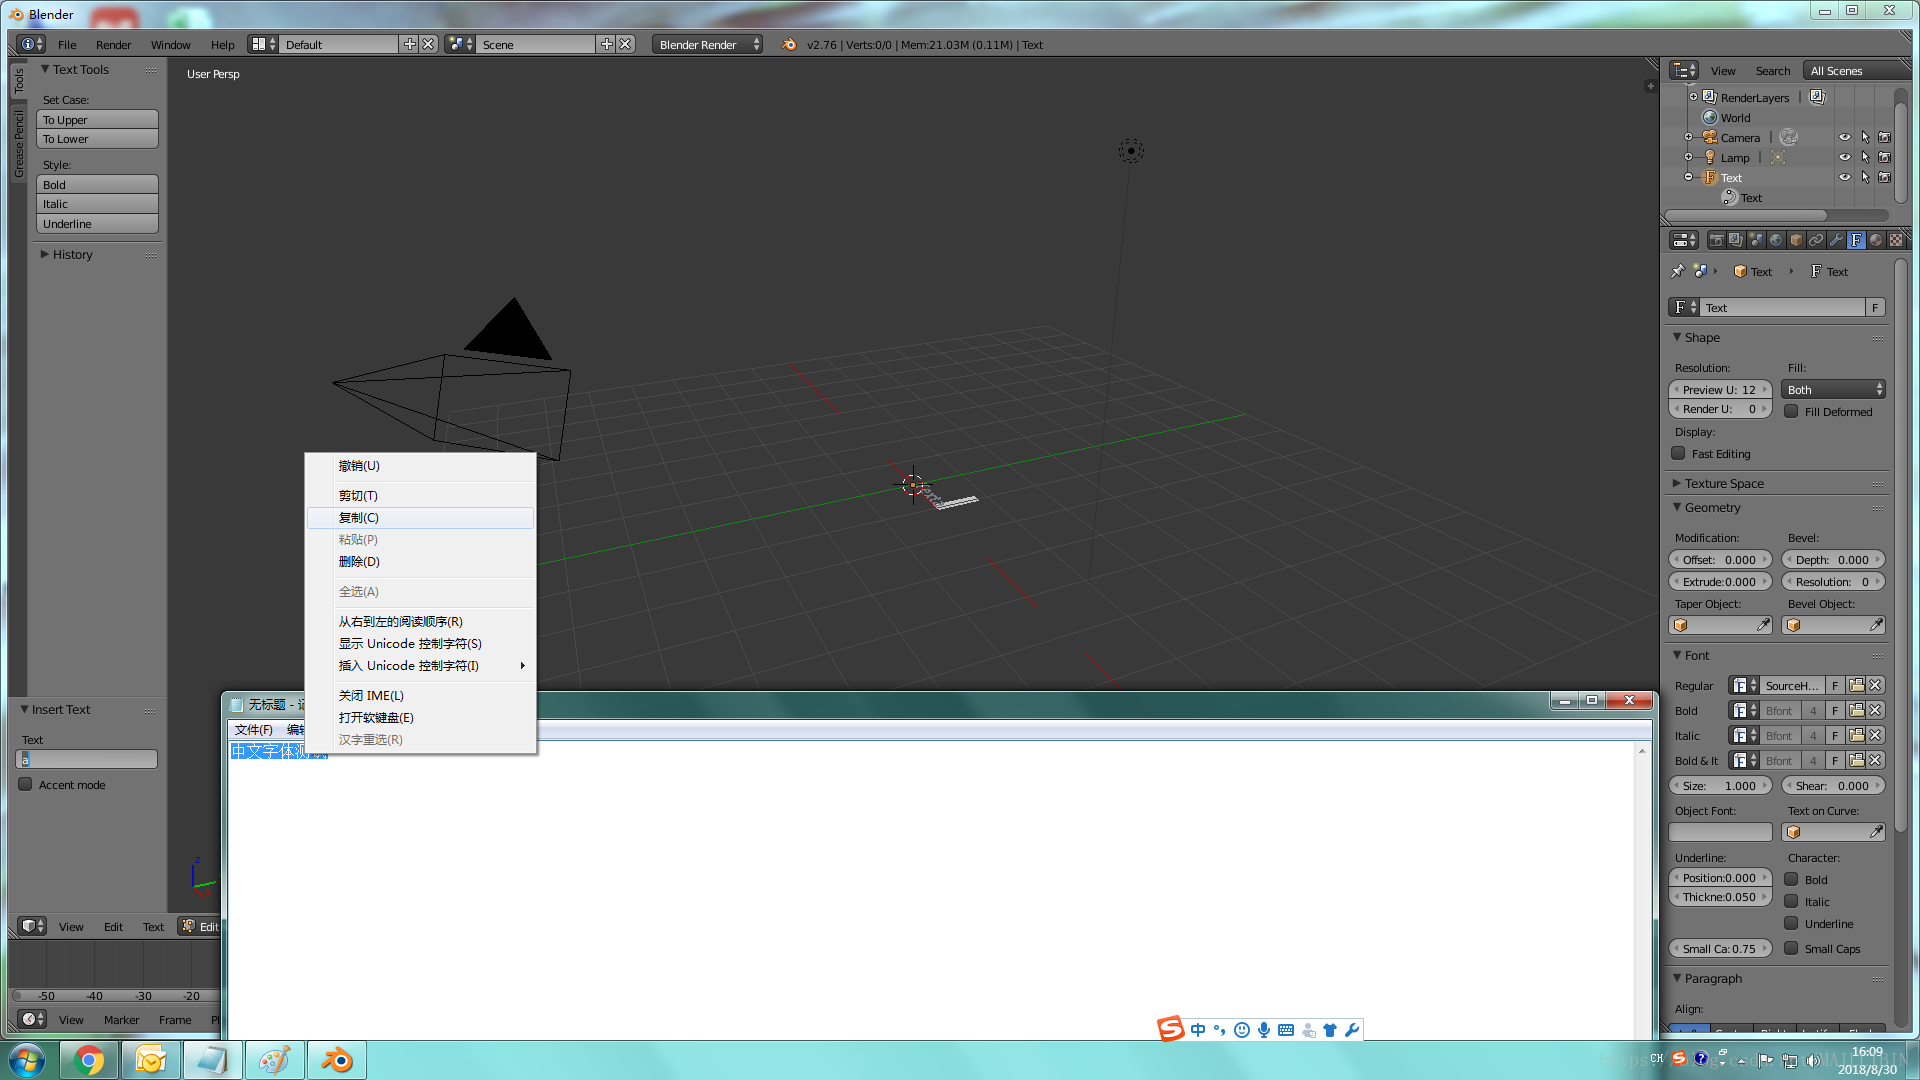Launch Blender from the Windows taskbar

pyautogui.click(x=337, y=1060)
